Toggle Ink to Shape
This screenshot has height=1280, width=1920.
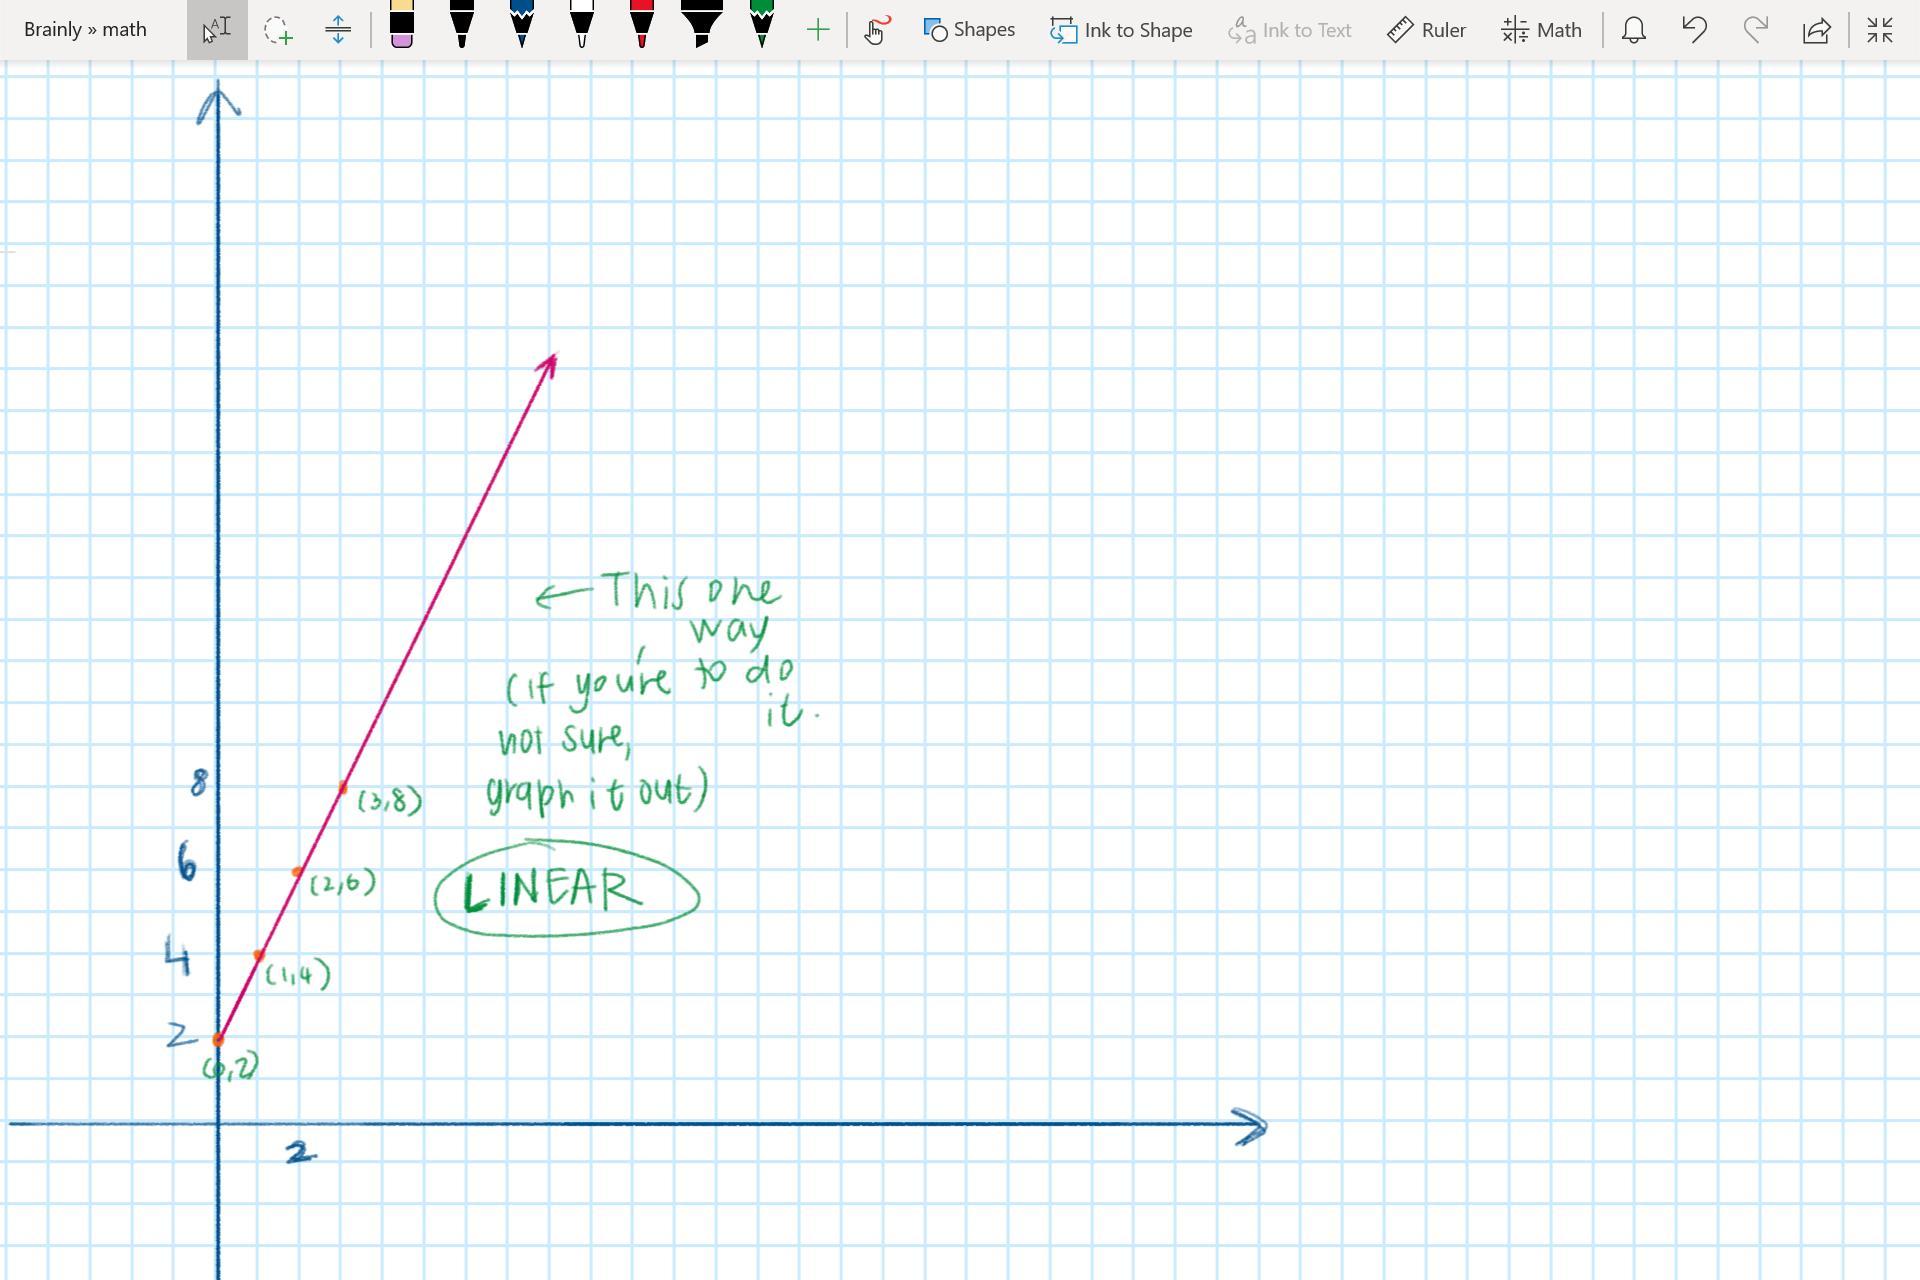[1121, 30]
